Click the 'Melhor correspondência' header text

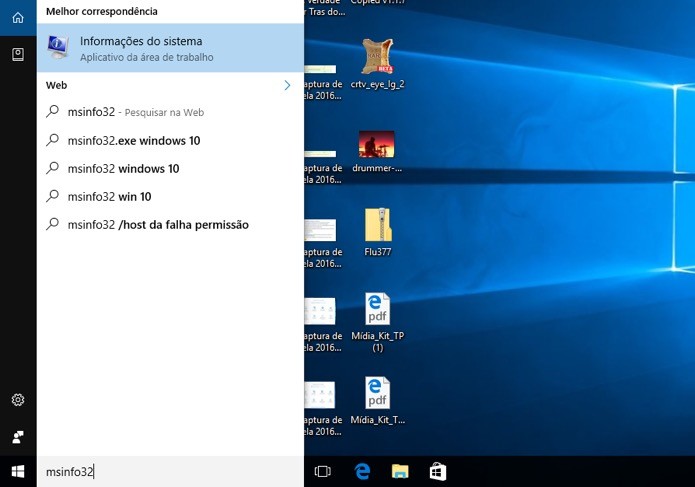click(x=102, y=12)
